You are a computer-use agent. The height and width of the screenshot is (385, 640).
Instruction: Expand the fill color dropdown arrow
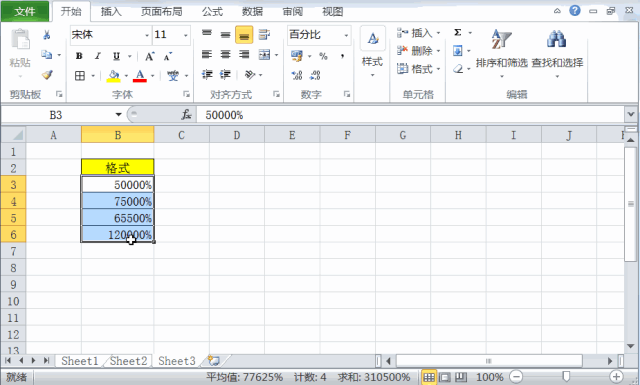[126, 76]
